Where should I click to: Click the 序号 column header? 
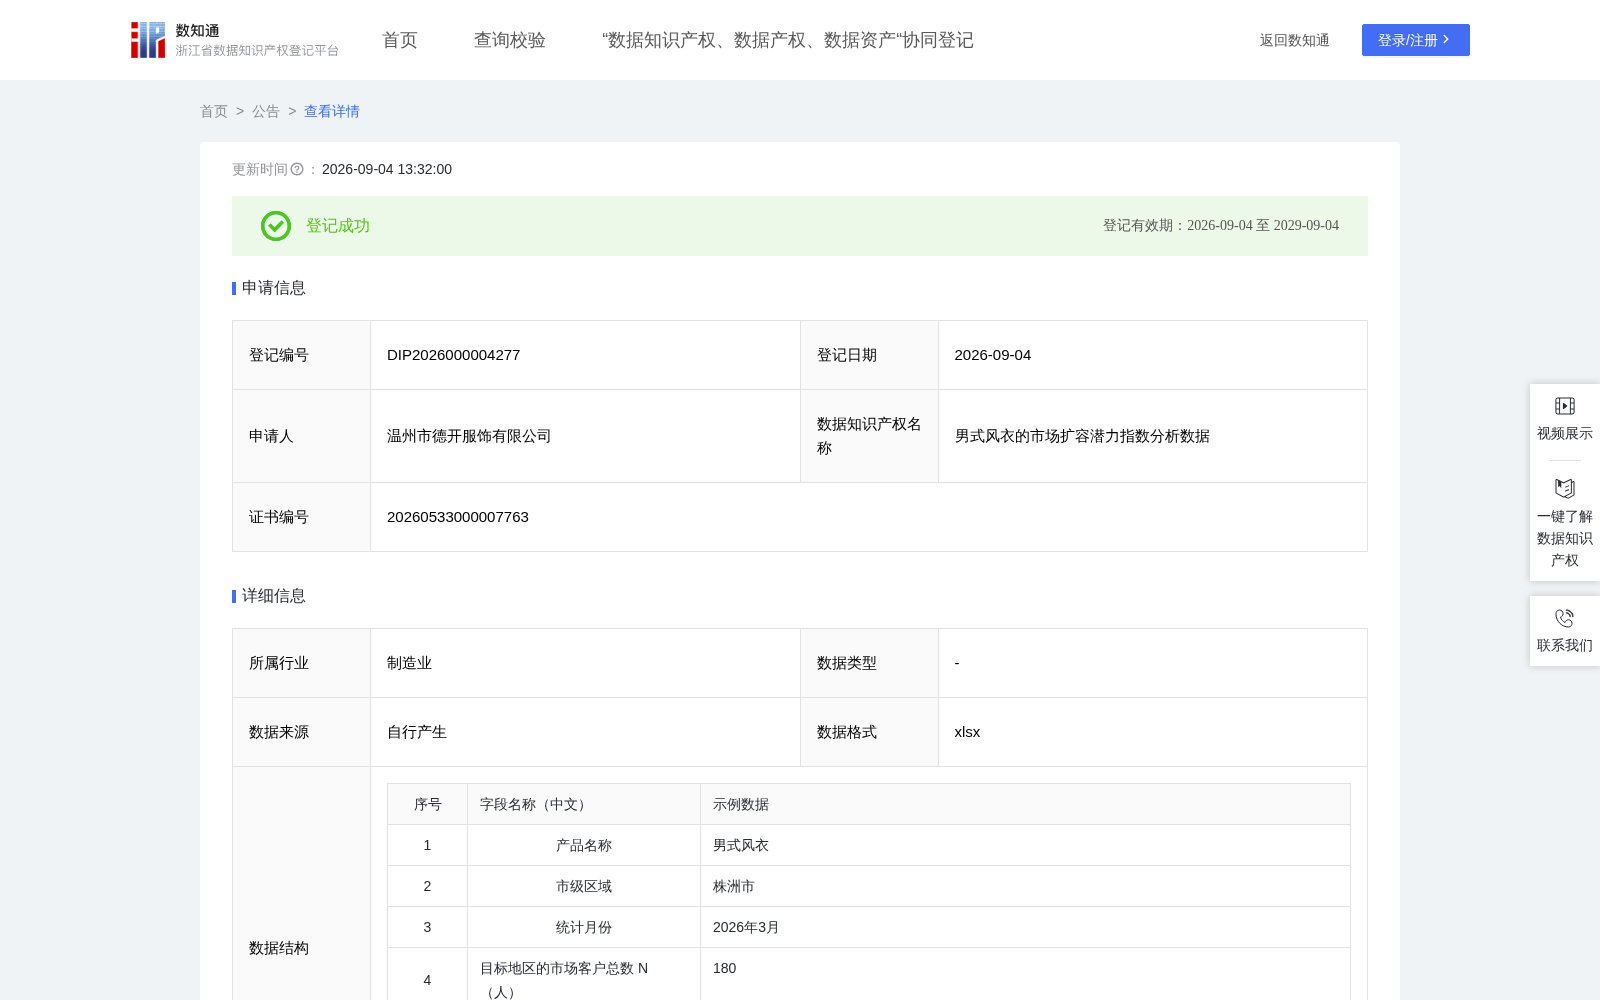[427, 804]
